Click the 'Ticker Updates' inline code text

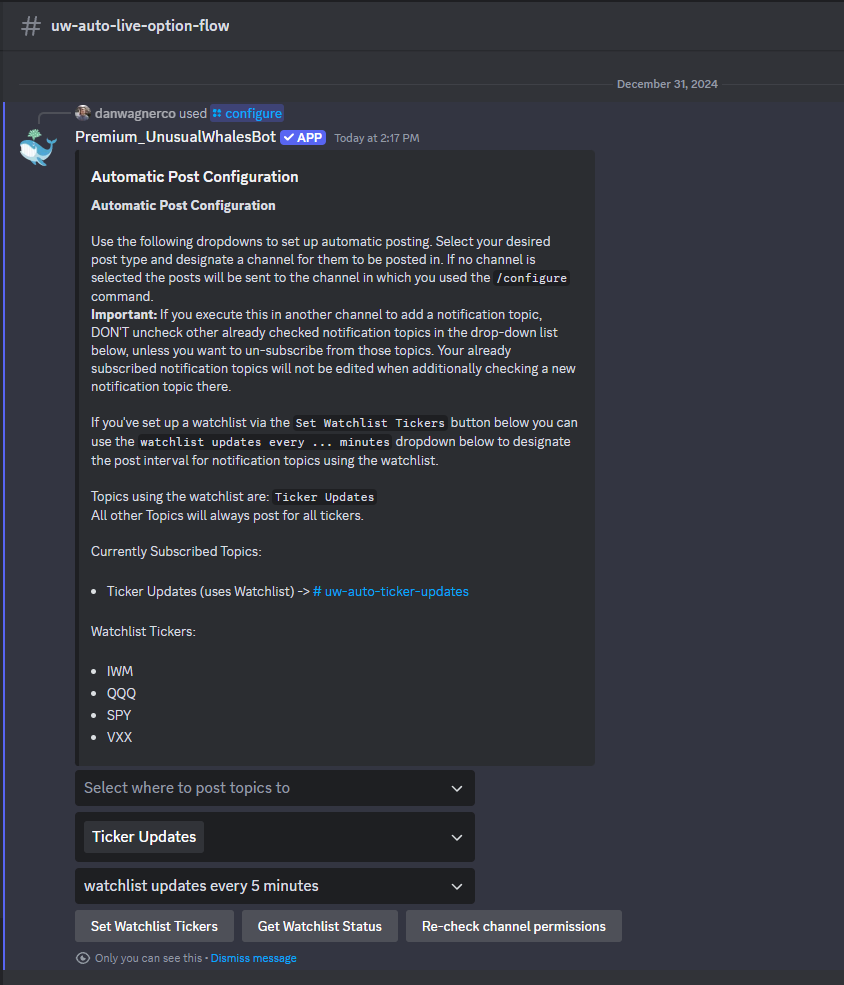325,497
